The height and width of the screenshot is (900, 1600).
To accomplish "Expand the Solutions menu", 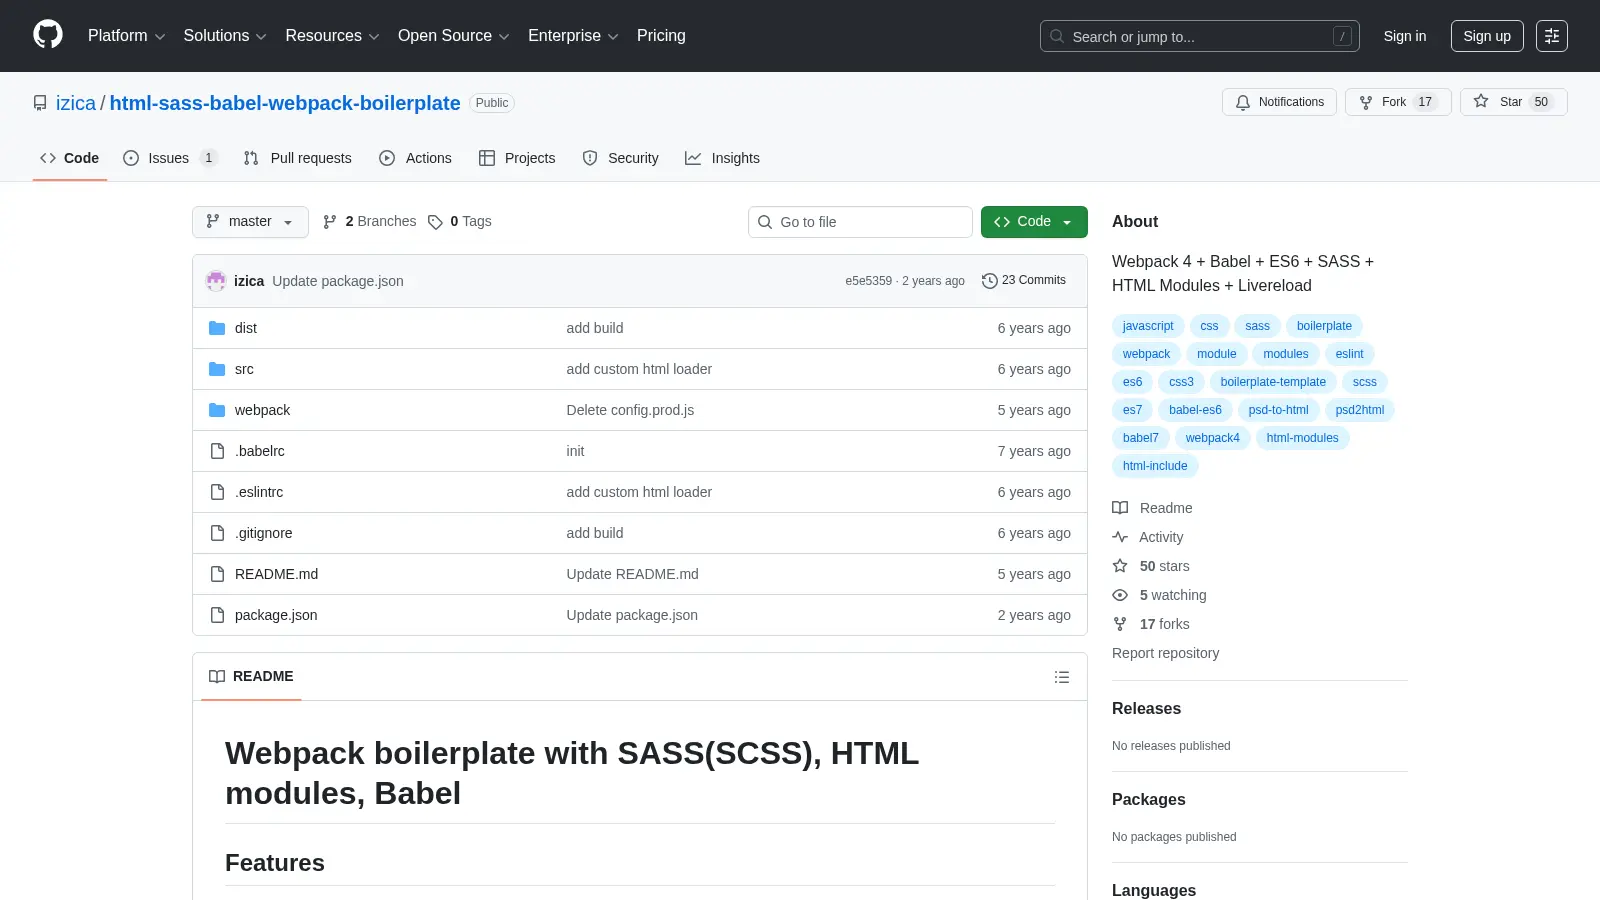I will (225, 36).
